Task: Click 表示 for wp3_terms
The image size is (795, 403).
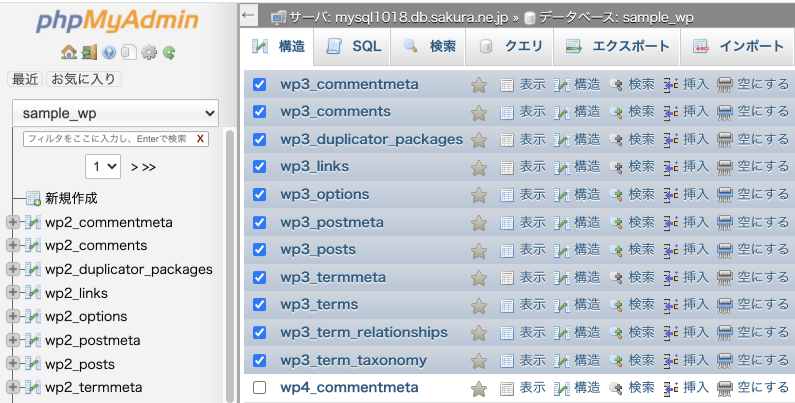Action: pos(522,305)
